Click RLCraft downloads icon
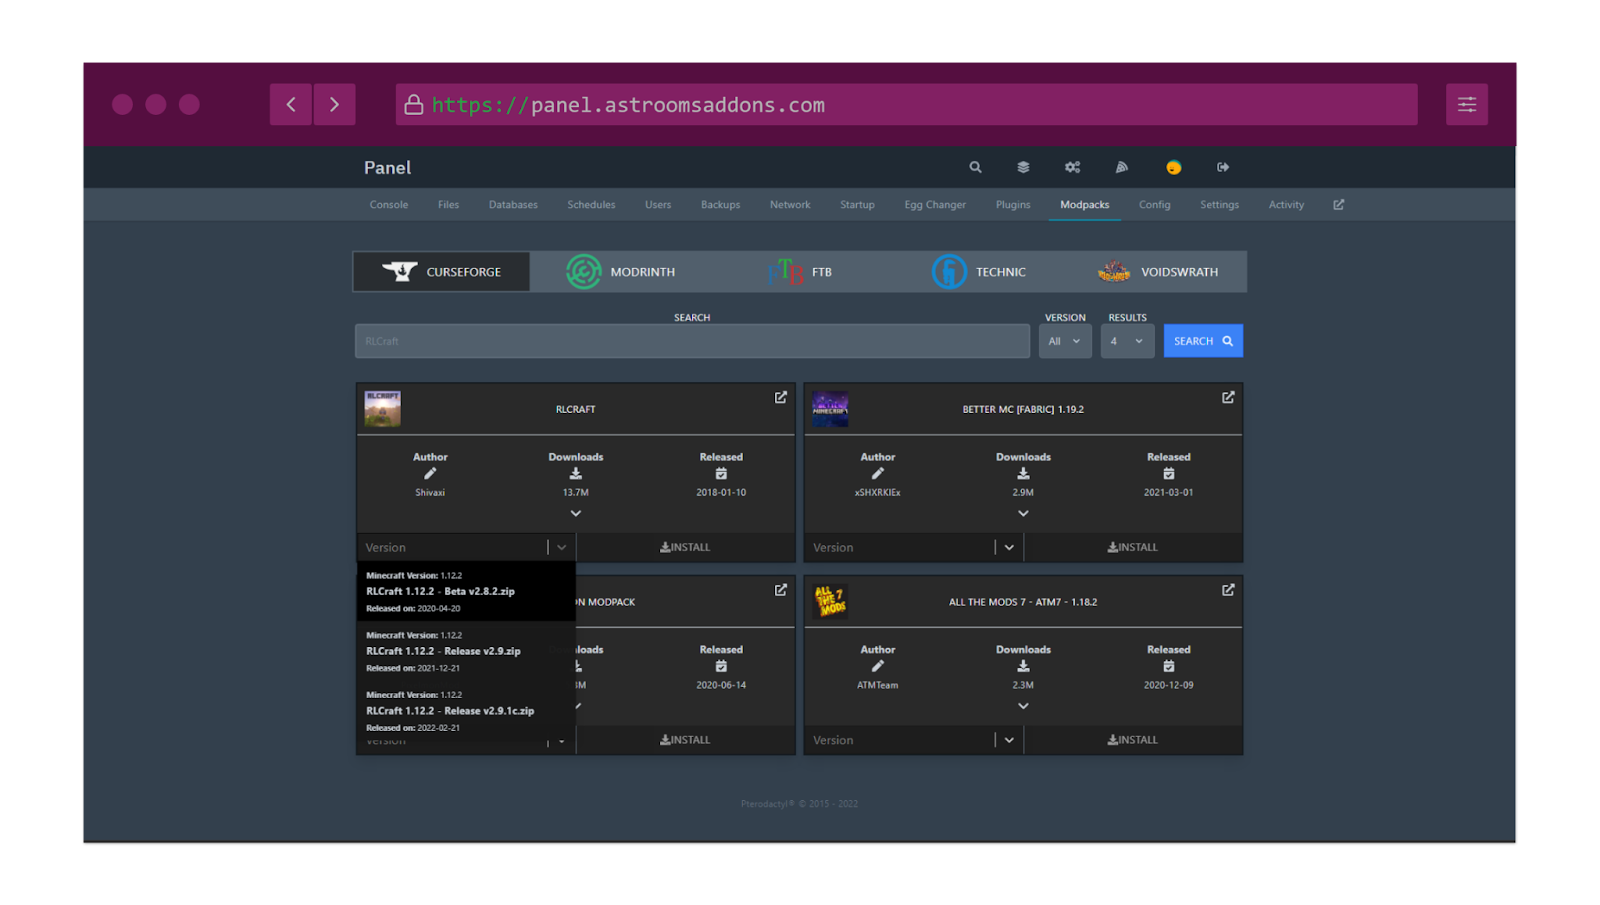 (576, 474)
